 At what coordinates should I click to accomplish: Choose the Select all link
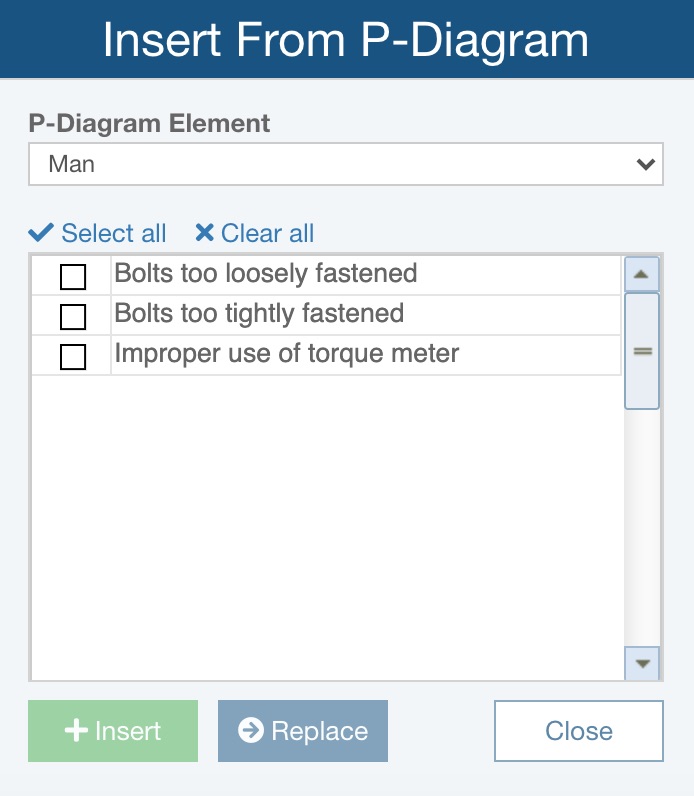113,233
